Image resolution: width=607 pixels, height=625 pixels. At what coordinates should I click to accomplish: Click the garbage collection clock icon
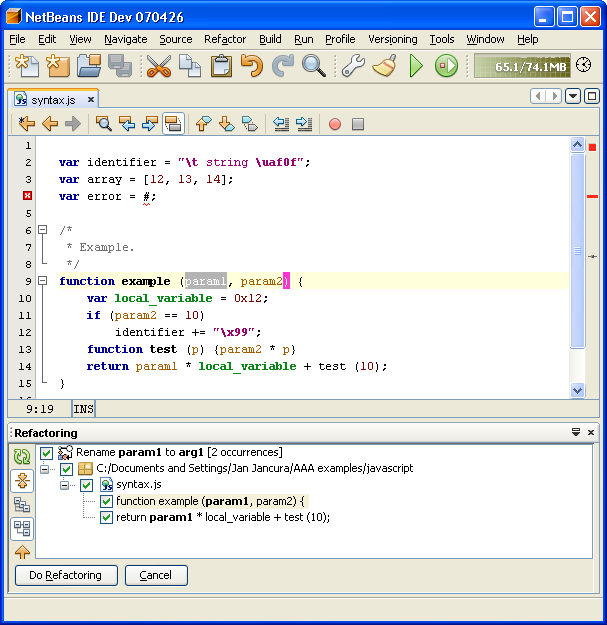pyautogui.click(x=583, y=65)
